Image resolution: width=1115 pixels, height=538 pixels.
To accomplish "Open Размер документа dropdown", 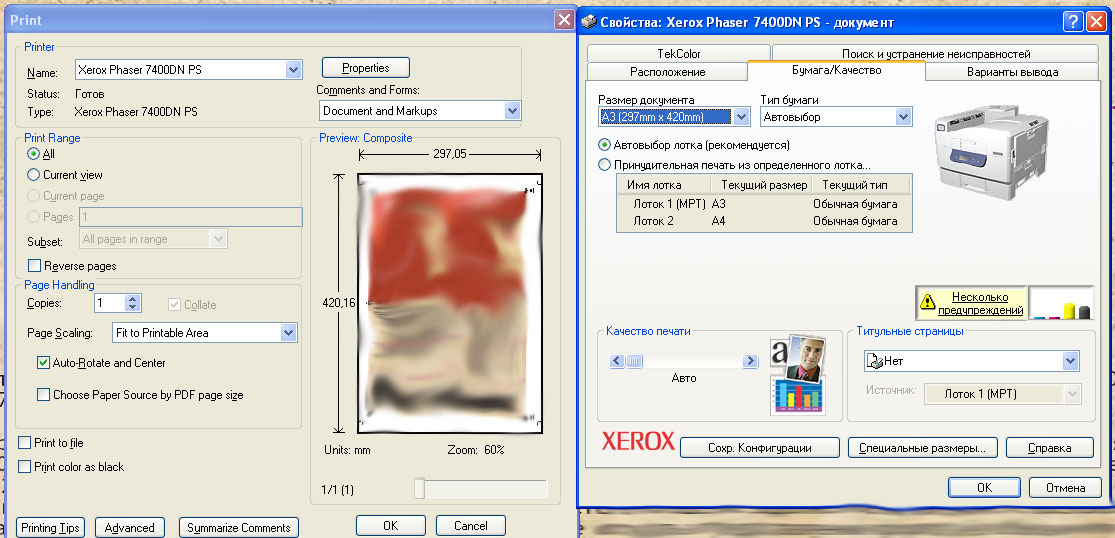I will pos(741,117).
